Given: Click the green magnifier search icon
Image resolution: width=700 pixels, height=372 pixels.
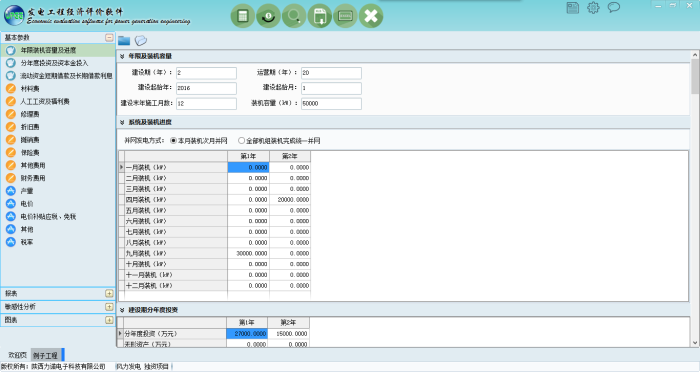Looking at the screenshot, I should [x=294, y=16].
